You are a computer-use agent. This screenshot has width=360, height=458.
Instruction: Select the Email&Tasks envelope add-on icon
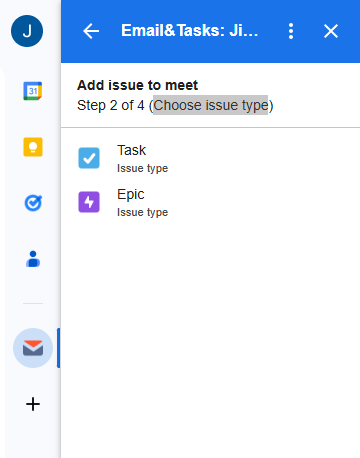click(x=33, y=348)
